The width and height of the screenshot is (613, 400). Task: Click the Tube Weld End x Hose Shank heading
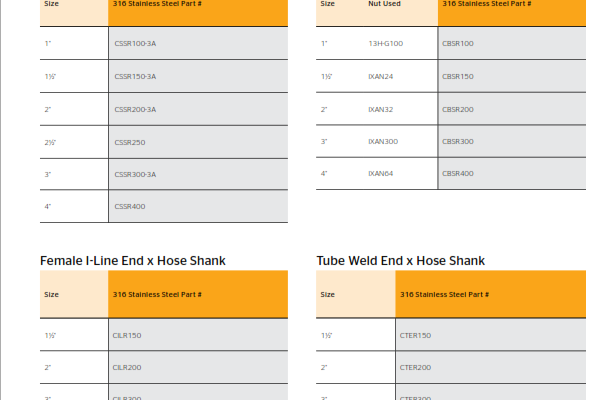(x=401, y=261)
